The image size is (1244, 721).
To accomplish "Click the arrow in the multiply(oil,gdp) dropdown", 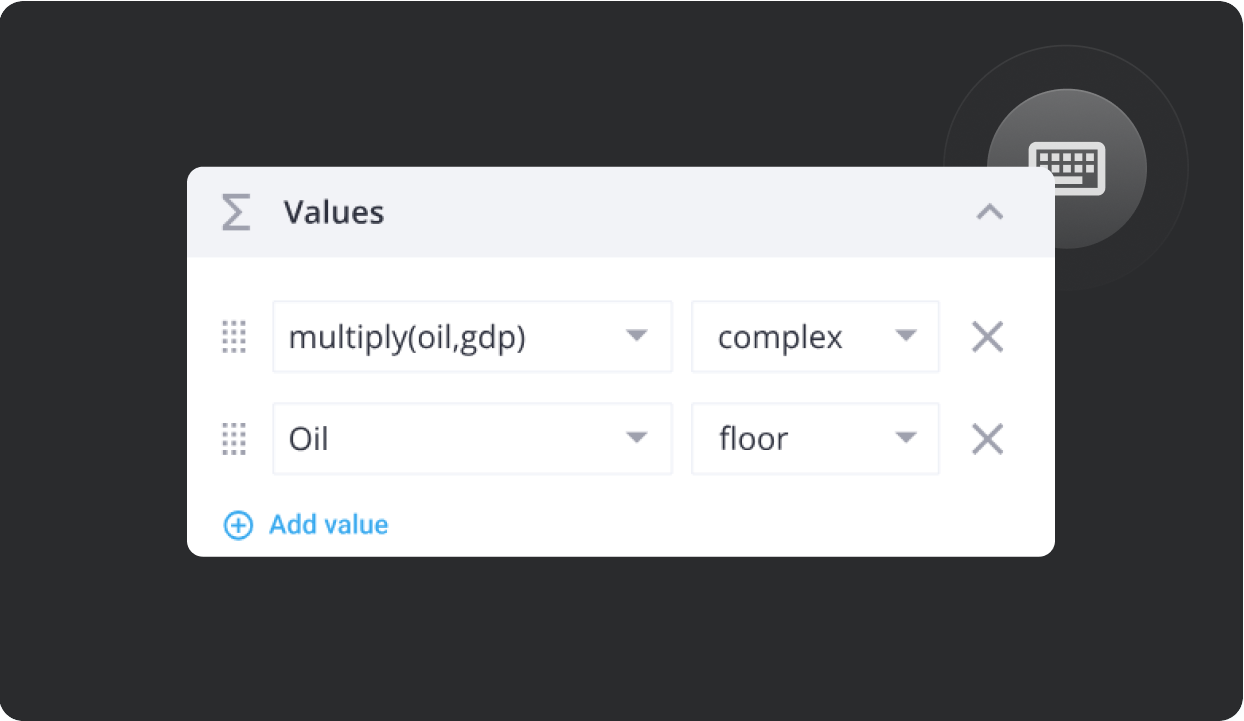I will (636, 336).
